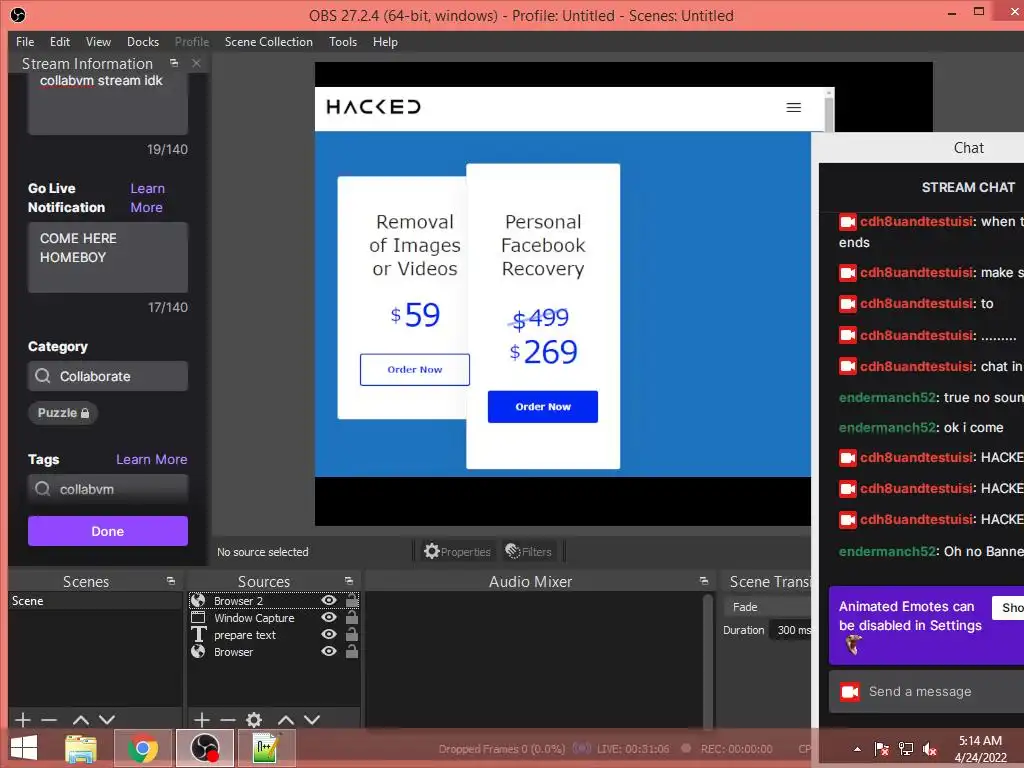Image resolution: width=1024 pixels, height=768 pixels.
Task: Click Order Now under $59 plan
Action: (415, 370)
